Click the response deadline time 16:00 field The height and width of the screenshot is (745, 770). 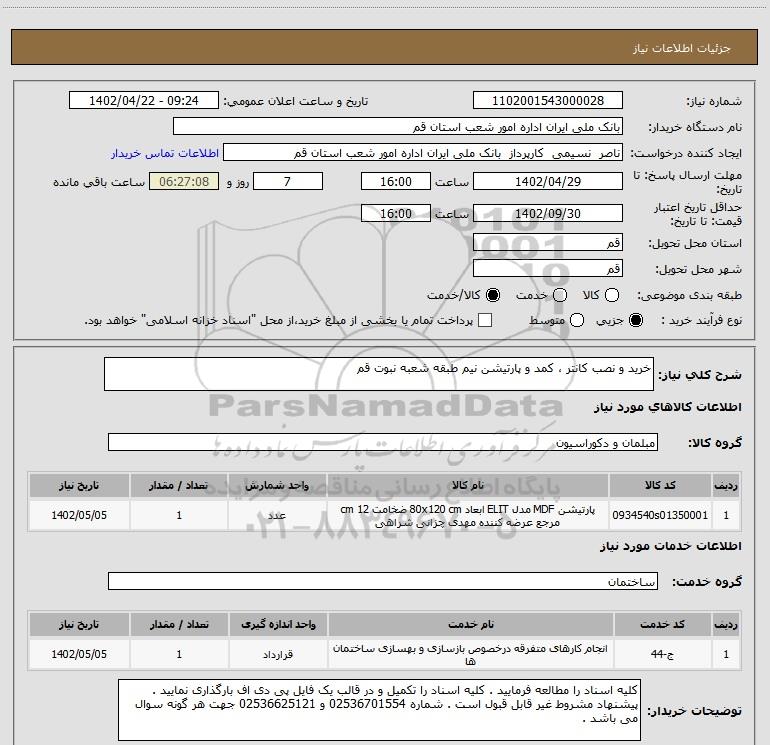pyautogui.click(x=396, y=182)
